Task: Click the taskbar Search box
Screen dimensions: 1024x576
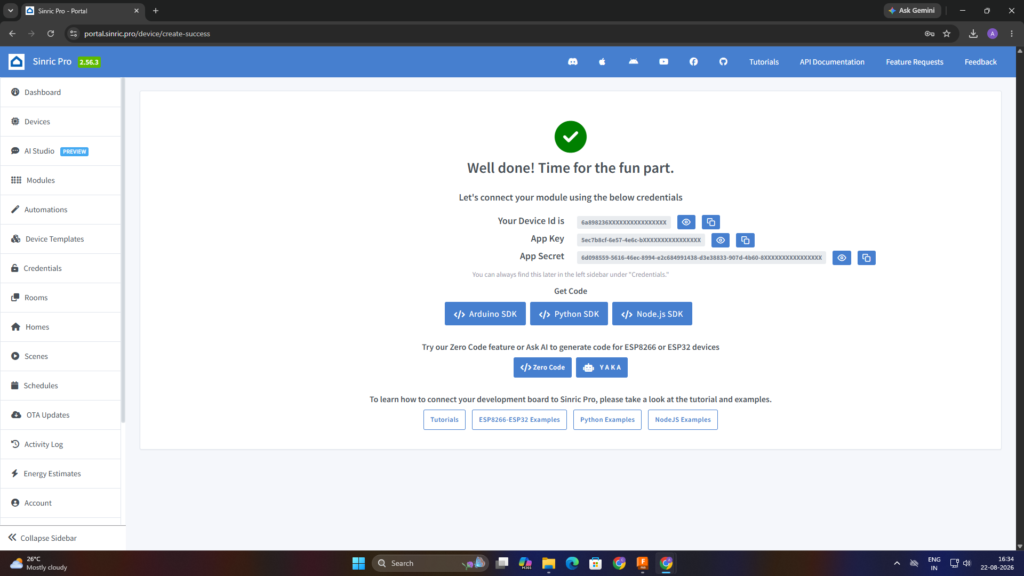Action: (428, 563)
